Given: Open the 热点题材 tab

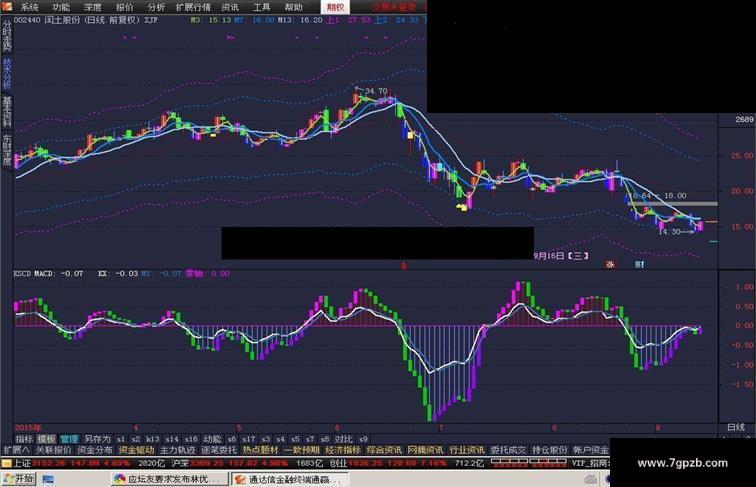Looking at the screenshot, I should click(x=260, y=450).
